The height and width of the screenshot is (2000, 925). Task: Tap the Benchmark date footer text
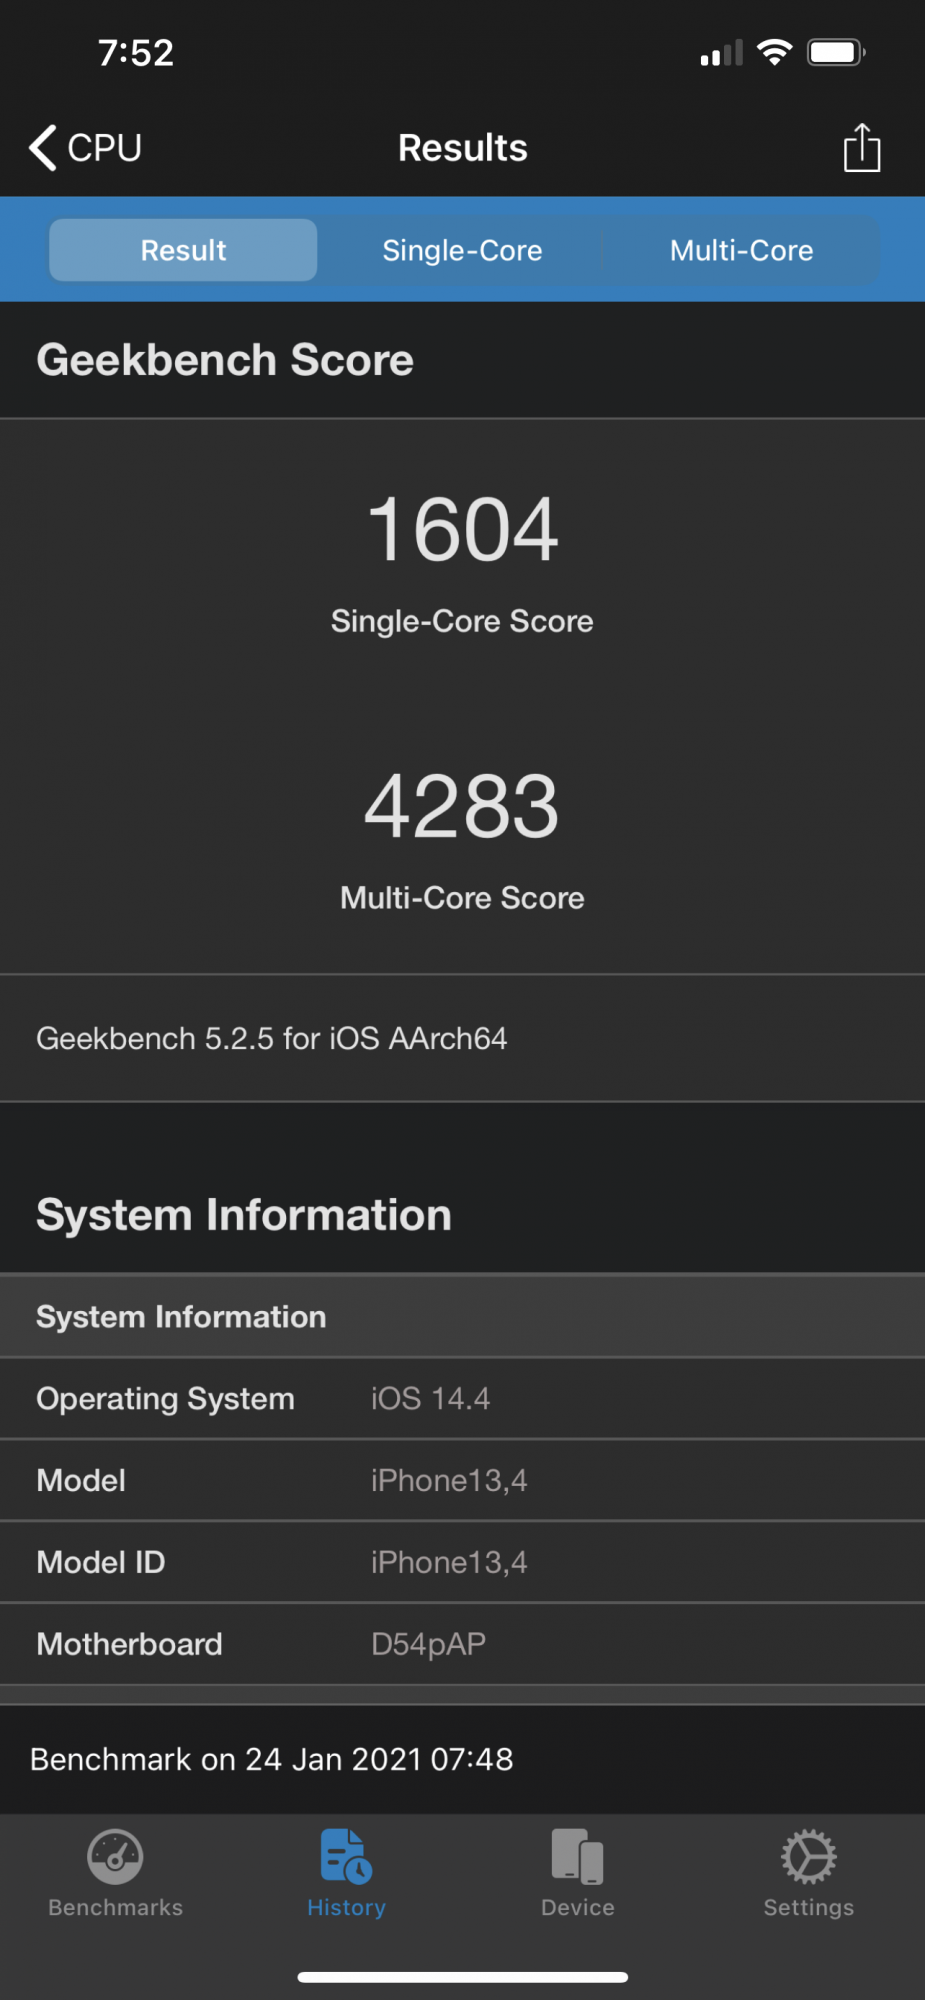pyautogui.click(x=272, y=1759)
